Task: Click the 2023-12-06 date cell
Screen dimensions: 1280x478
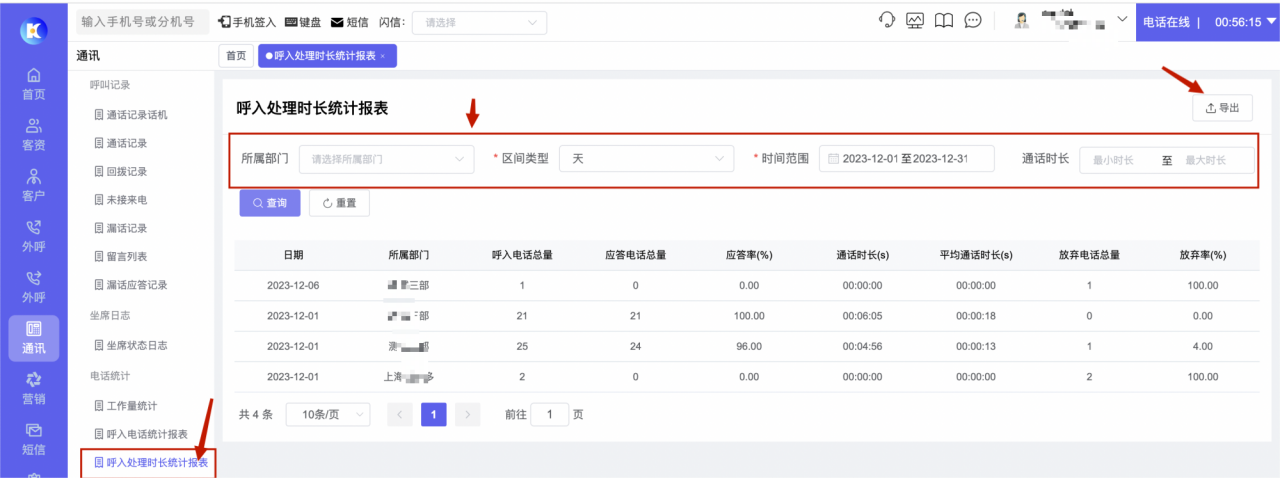Action: [293, 285]
